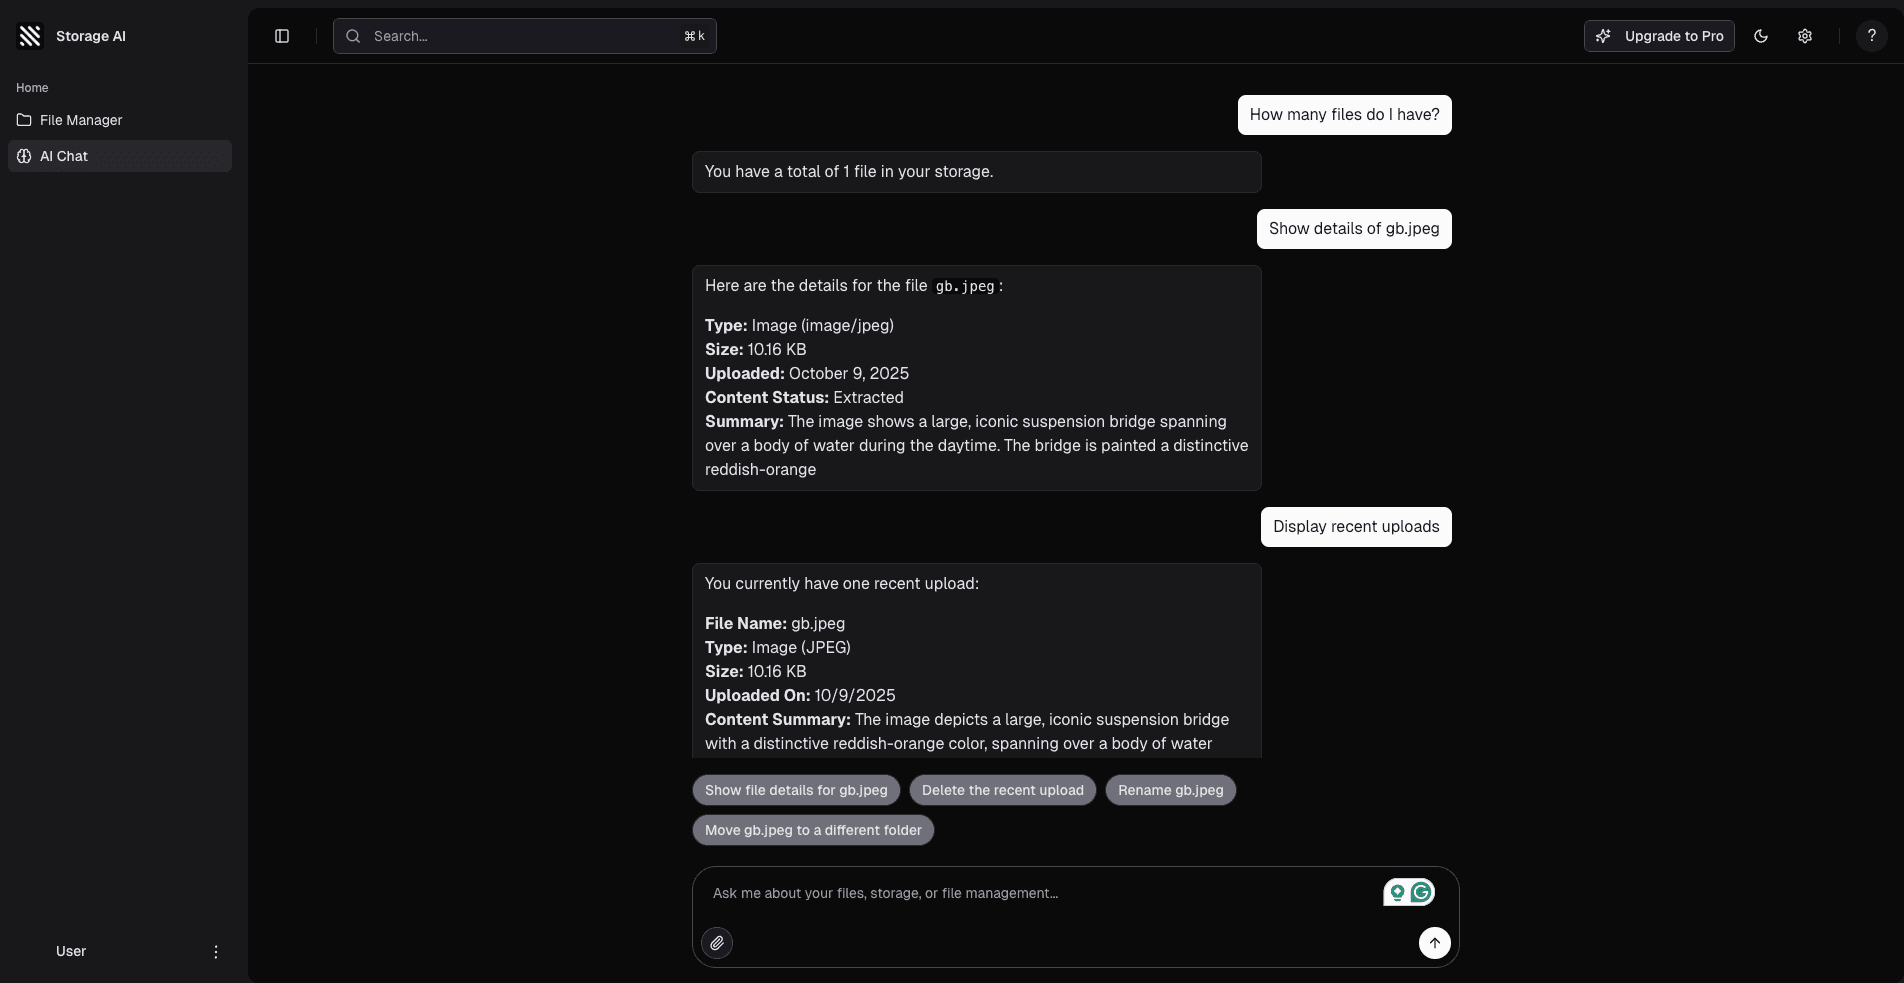Click the Storage AI logo icon
The width and height of the screenshot is (1904, 983).
tap(30, 36)
